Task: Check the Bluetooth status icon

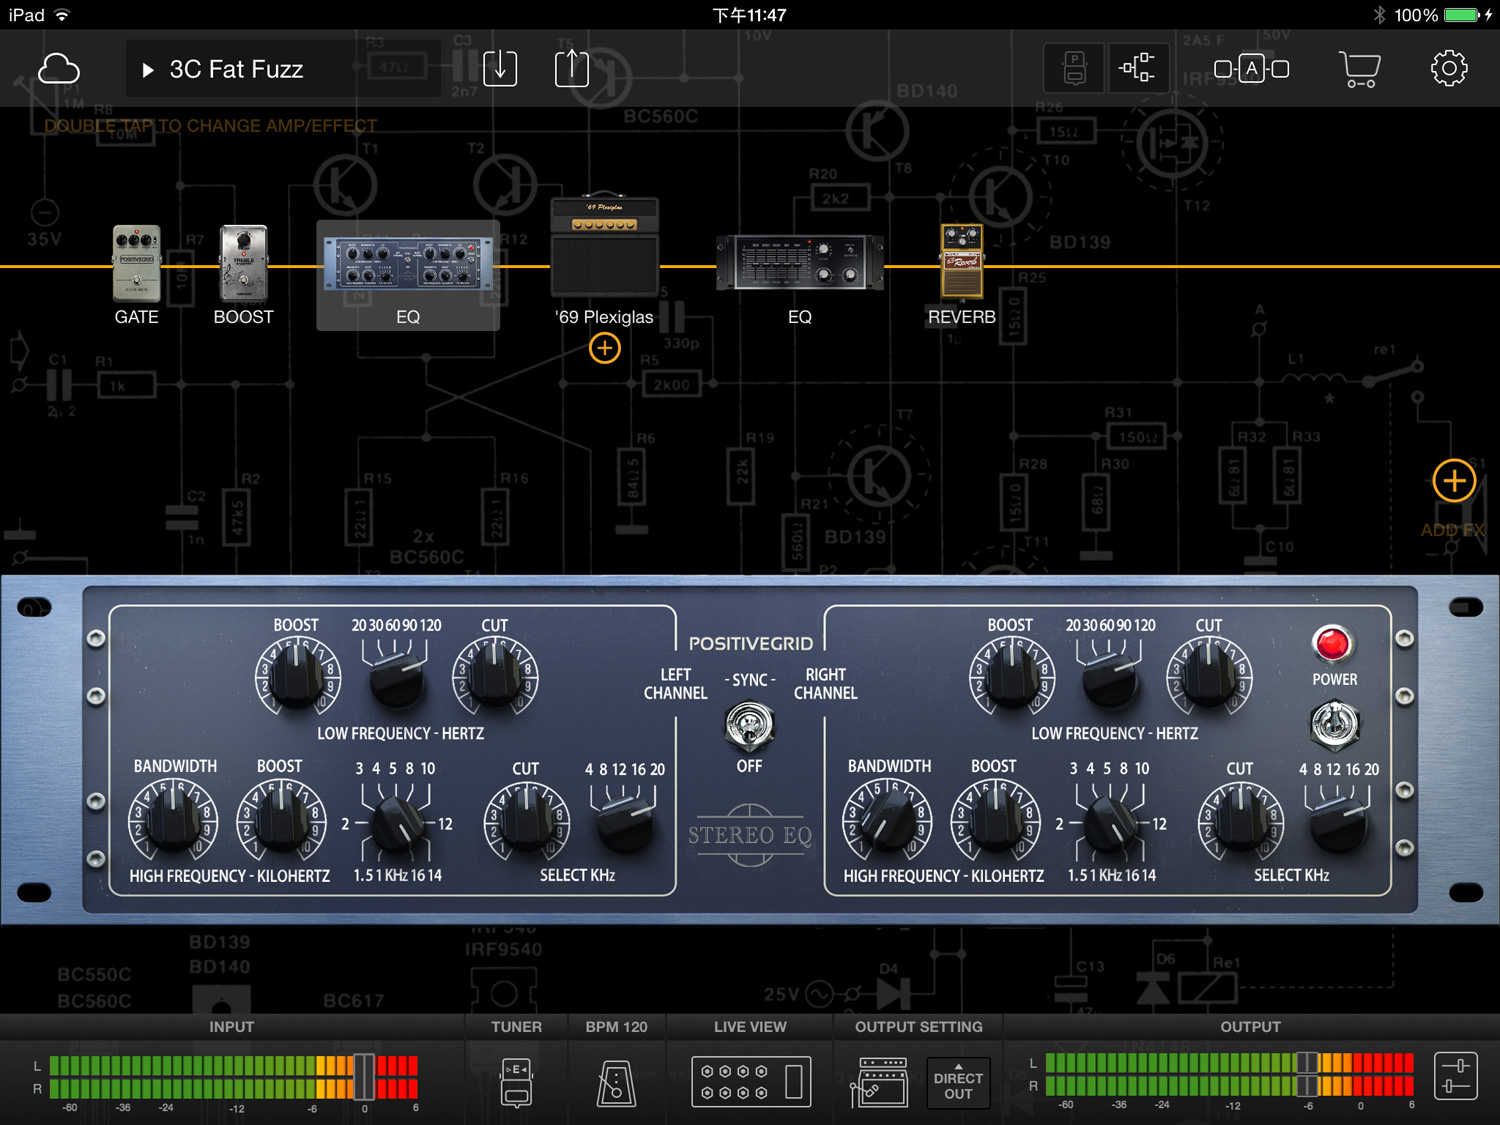Action: pyautogui.click(x=1379, y=15)
